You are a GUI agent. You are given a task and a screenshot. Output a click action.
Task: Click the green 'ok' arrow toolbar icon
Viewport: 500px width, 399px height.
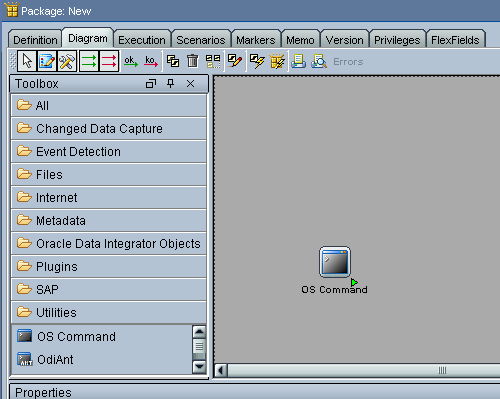[131, 61]
